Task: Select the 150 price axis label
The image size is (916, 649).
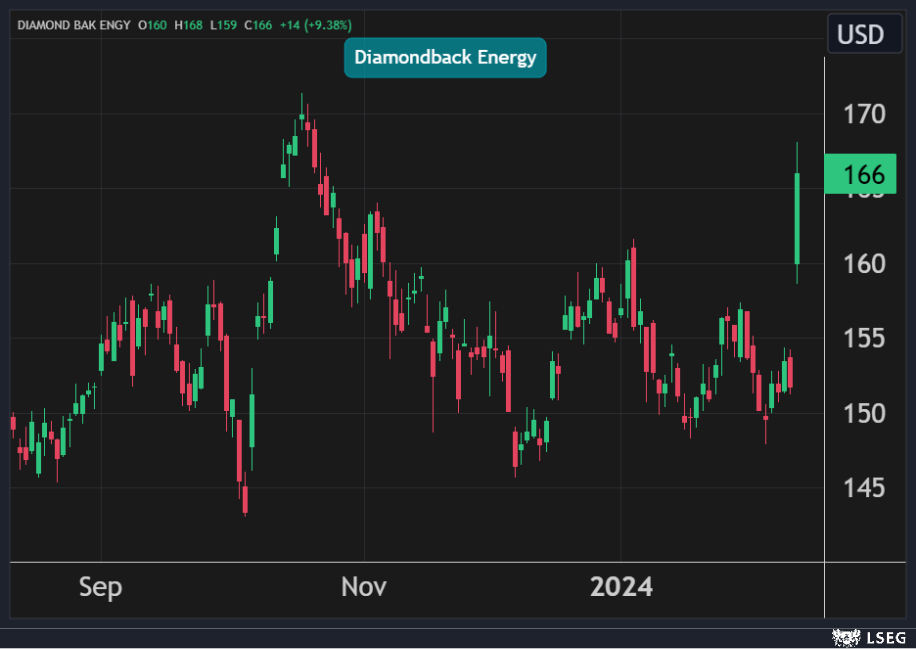Action: (863, 413)
